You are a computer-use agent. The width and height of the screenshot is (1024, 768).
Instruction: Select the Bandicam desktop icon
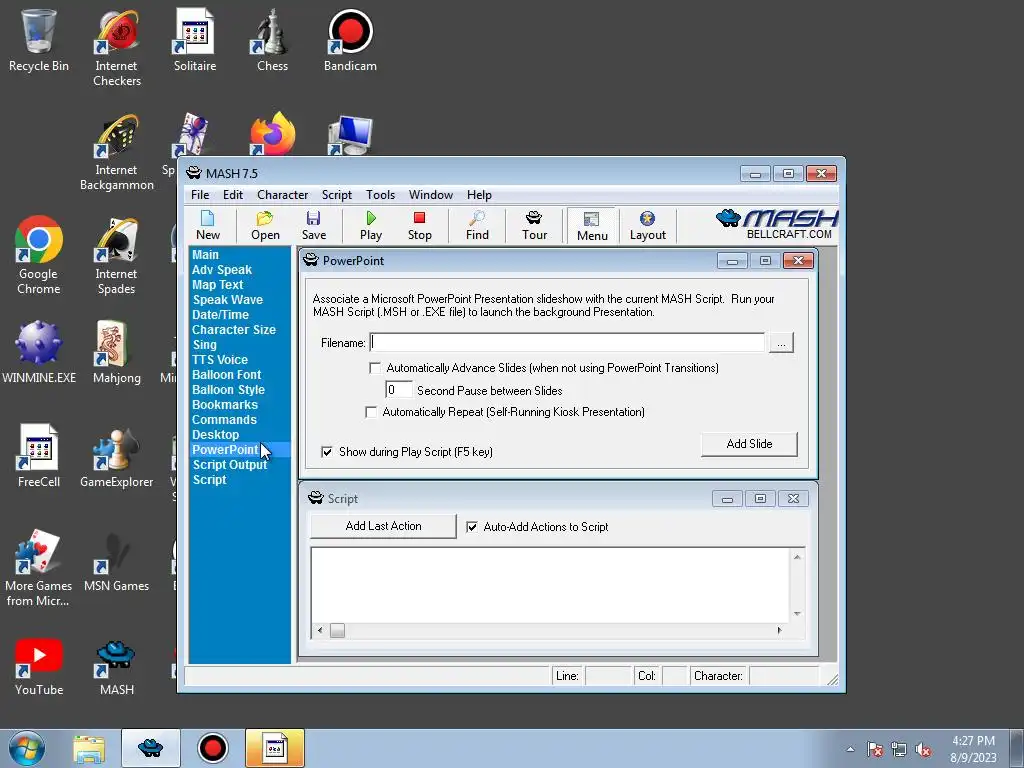(x=350, y=40)
